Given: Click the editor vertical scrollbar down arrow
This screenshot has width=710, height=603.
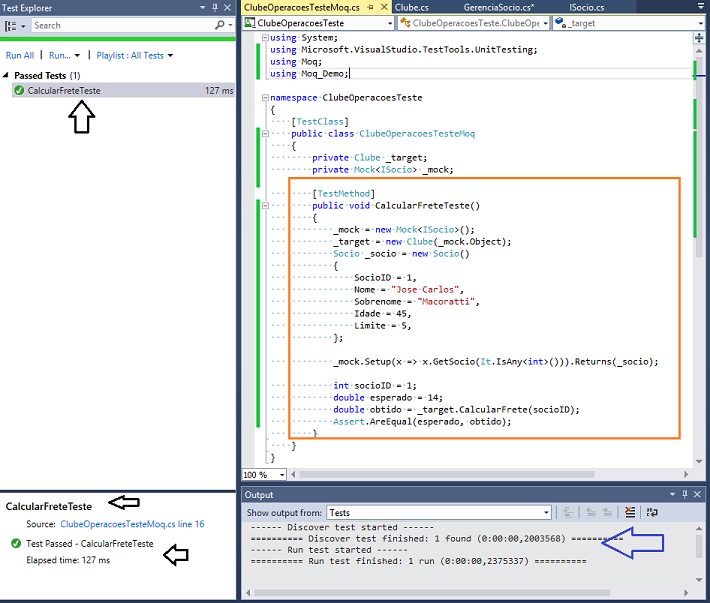Looking at the screenshot, I should pyautogui.click(x=699, y=462).
